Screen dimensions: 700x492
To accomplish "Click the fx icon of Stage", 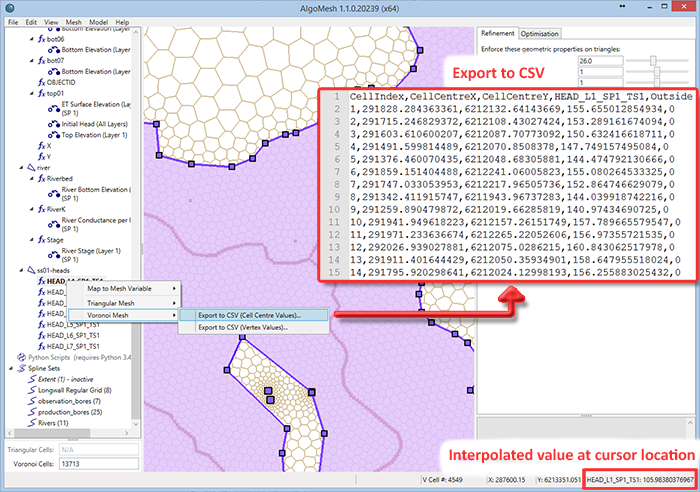I will 42,240.
